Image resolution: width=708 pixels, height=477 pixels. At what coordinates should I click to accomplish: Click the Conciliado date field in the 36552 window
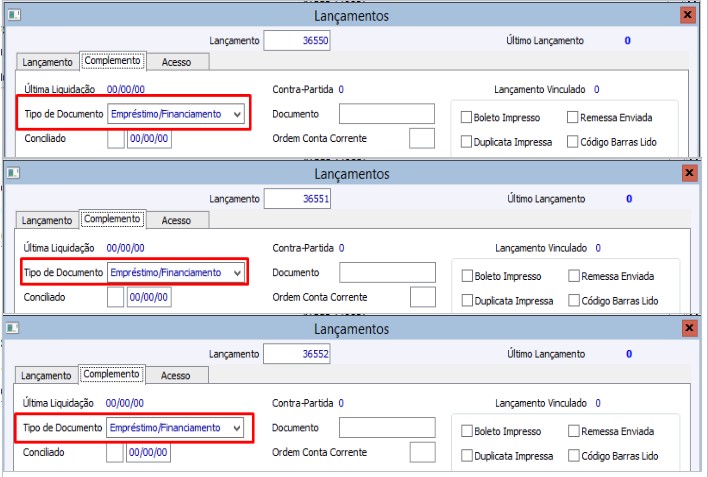tap(150, 453)
